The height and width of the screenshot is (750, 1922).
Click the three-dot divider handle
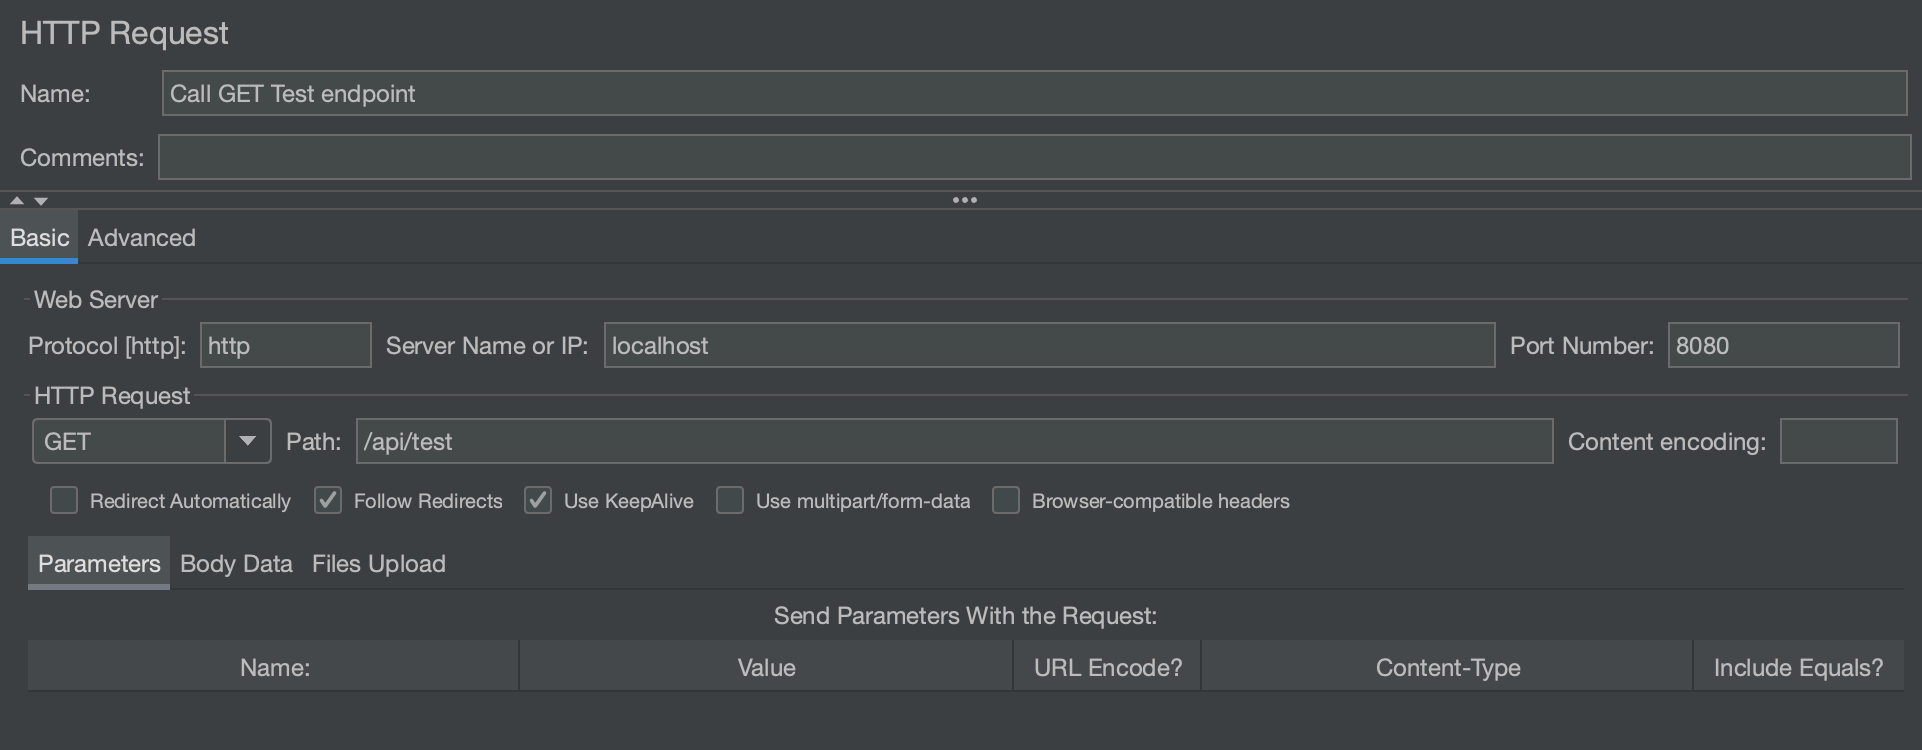964,200
